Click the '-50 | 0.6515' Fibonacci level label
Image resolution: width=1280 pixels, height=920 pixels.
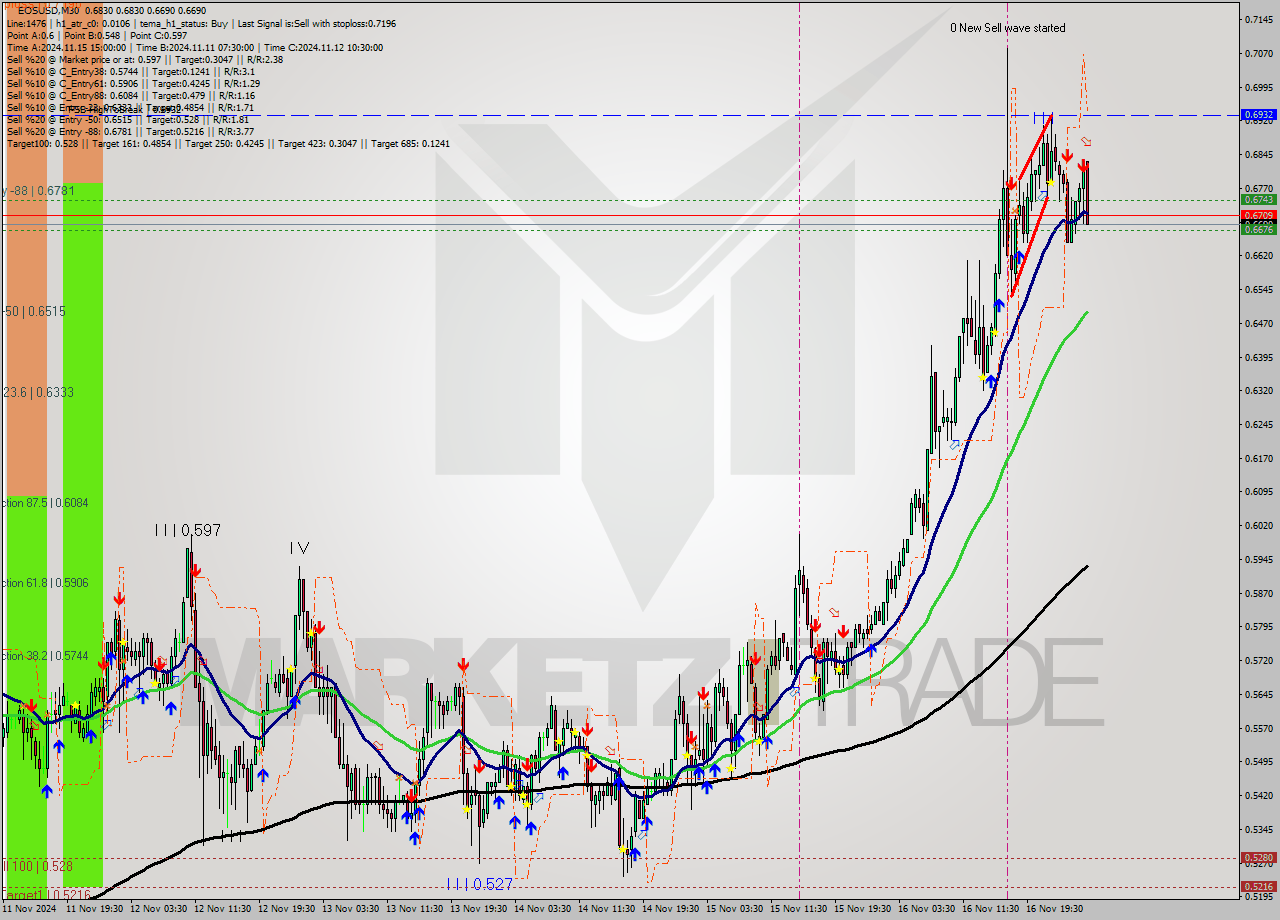coord(34,311)
